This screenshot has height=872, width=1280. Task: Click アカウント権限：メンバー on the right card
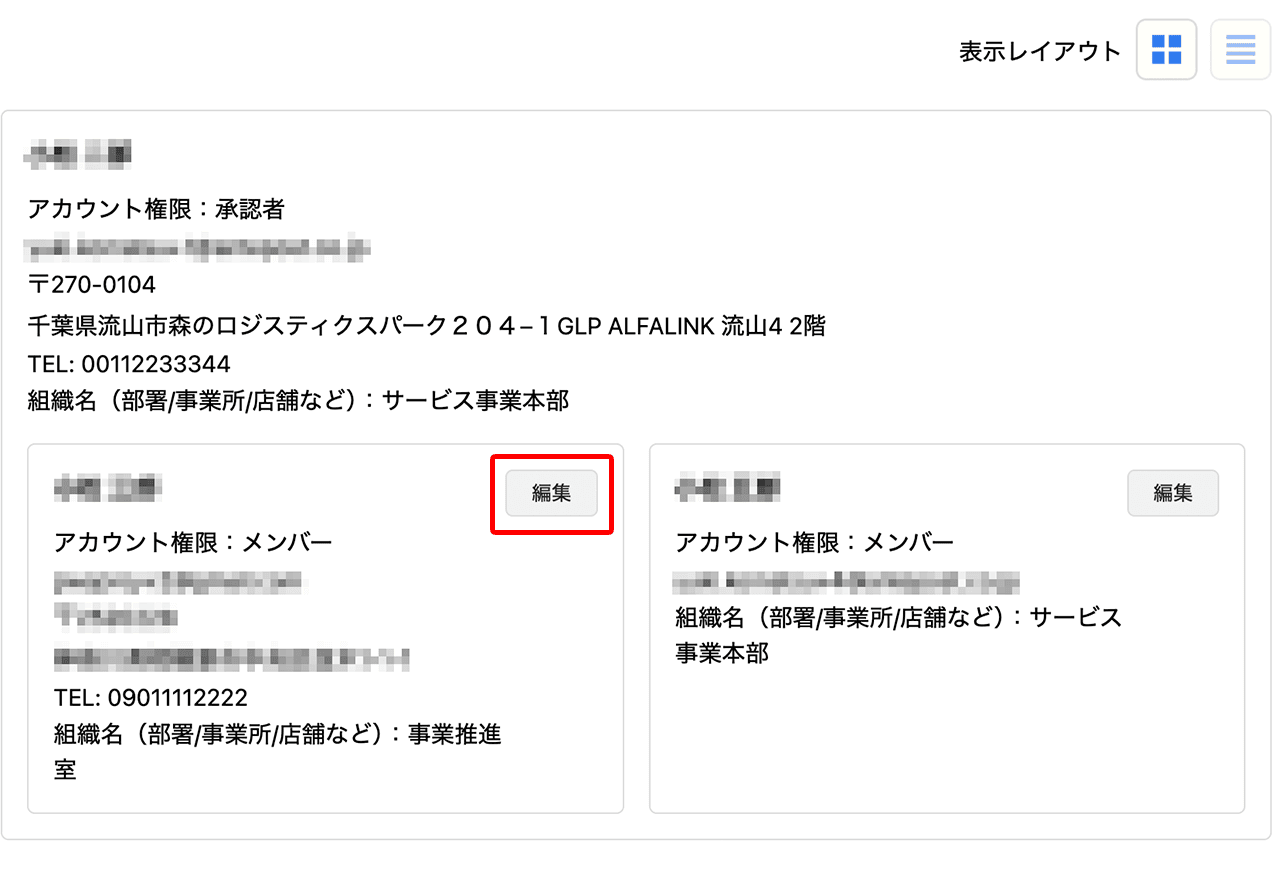tap(814, 542)
